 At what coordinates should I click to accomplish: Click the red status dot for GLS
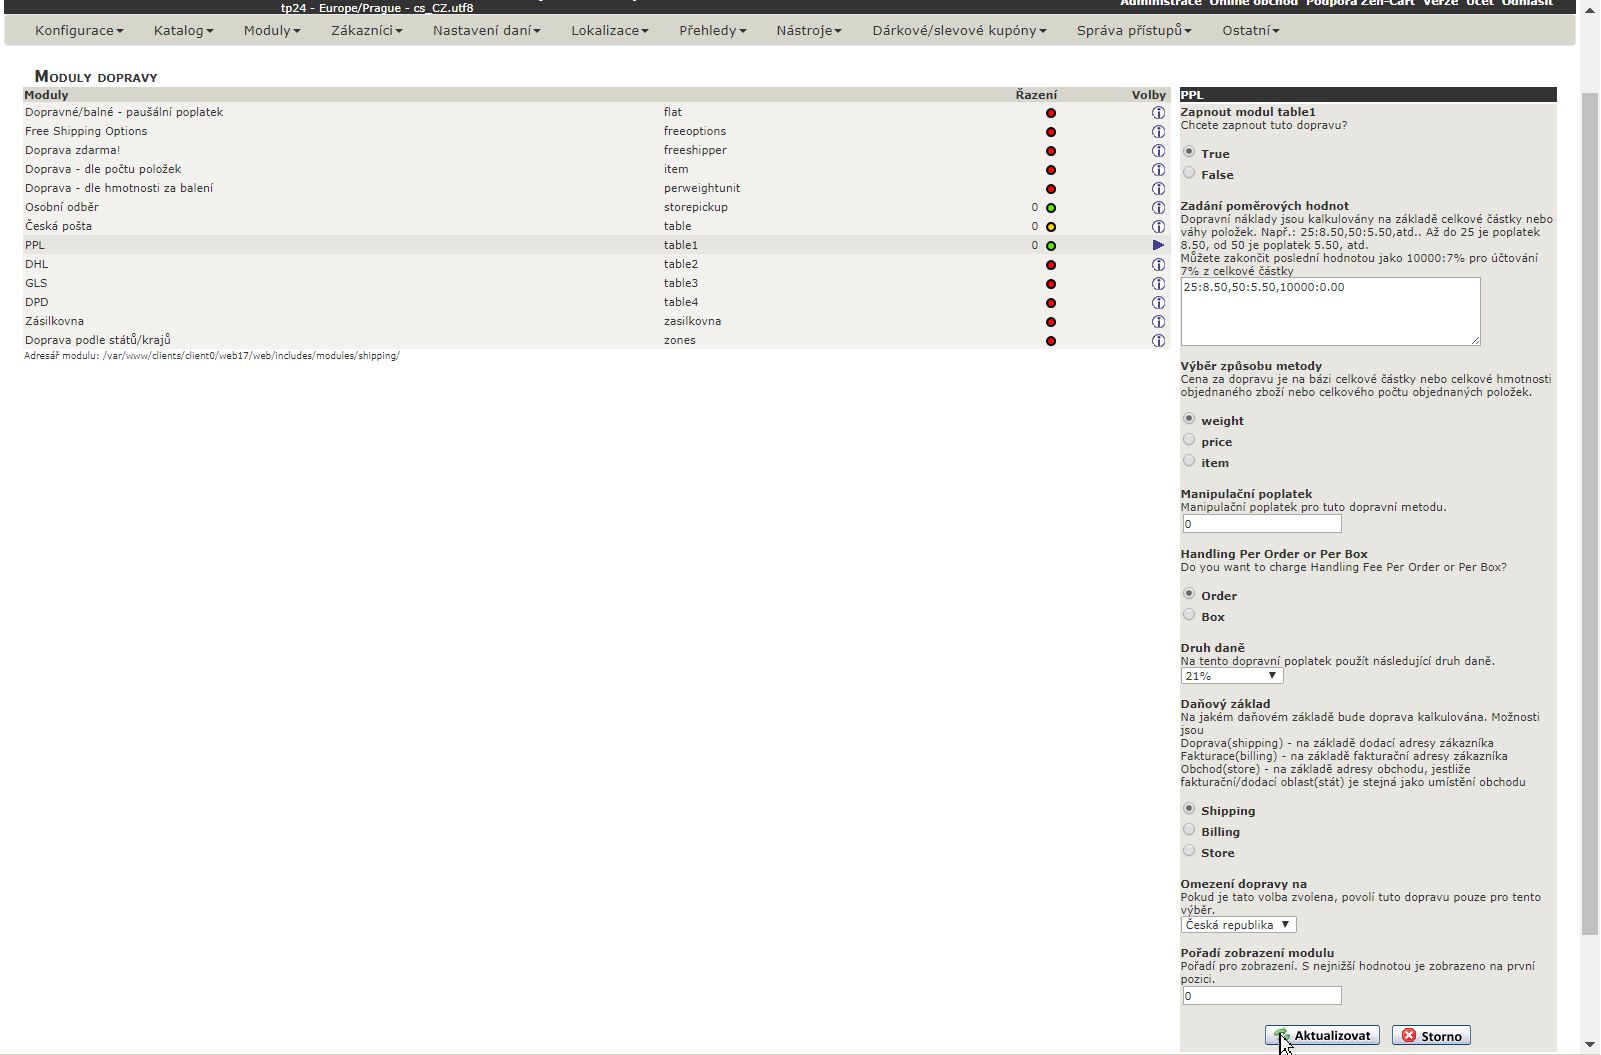(x=1051, y=284)
